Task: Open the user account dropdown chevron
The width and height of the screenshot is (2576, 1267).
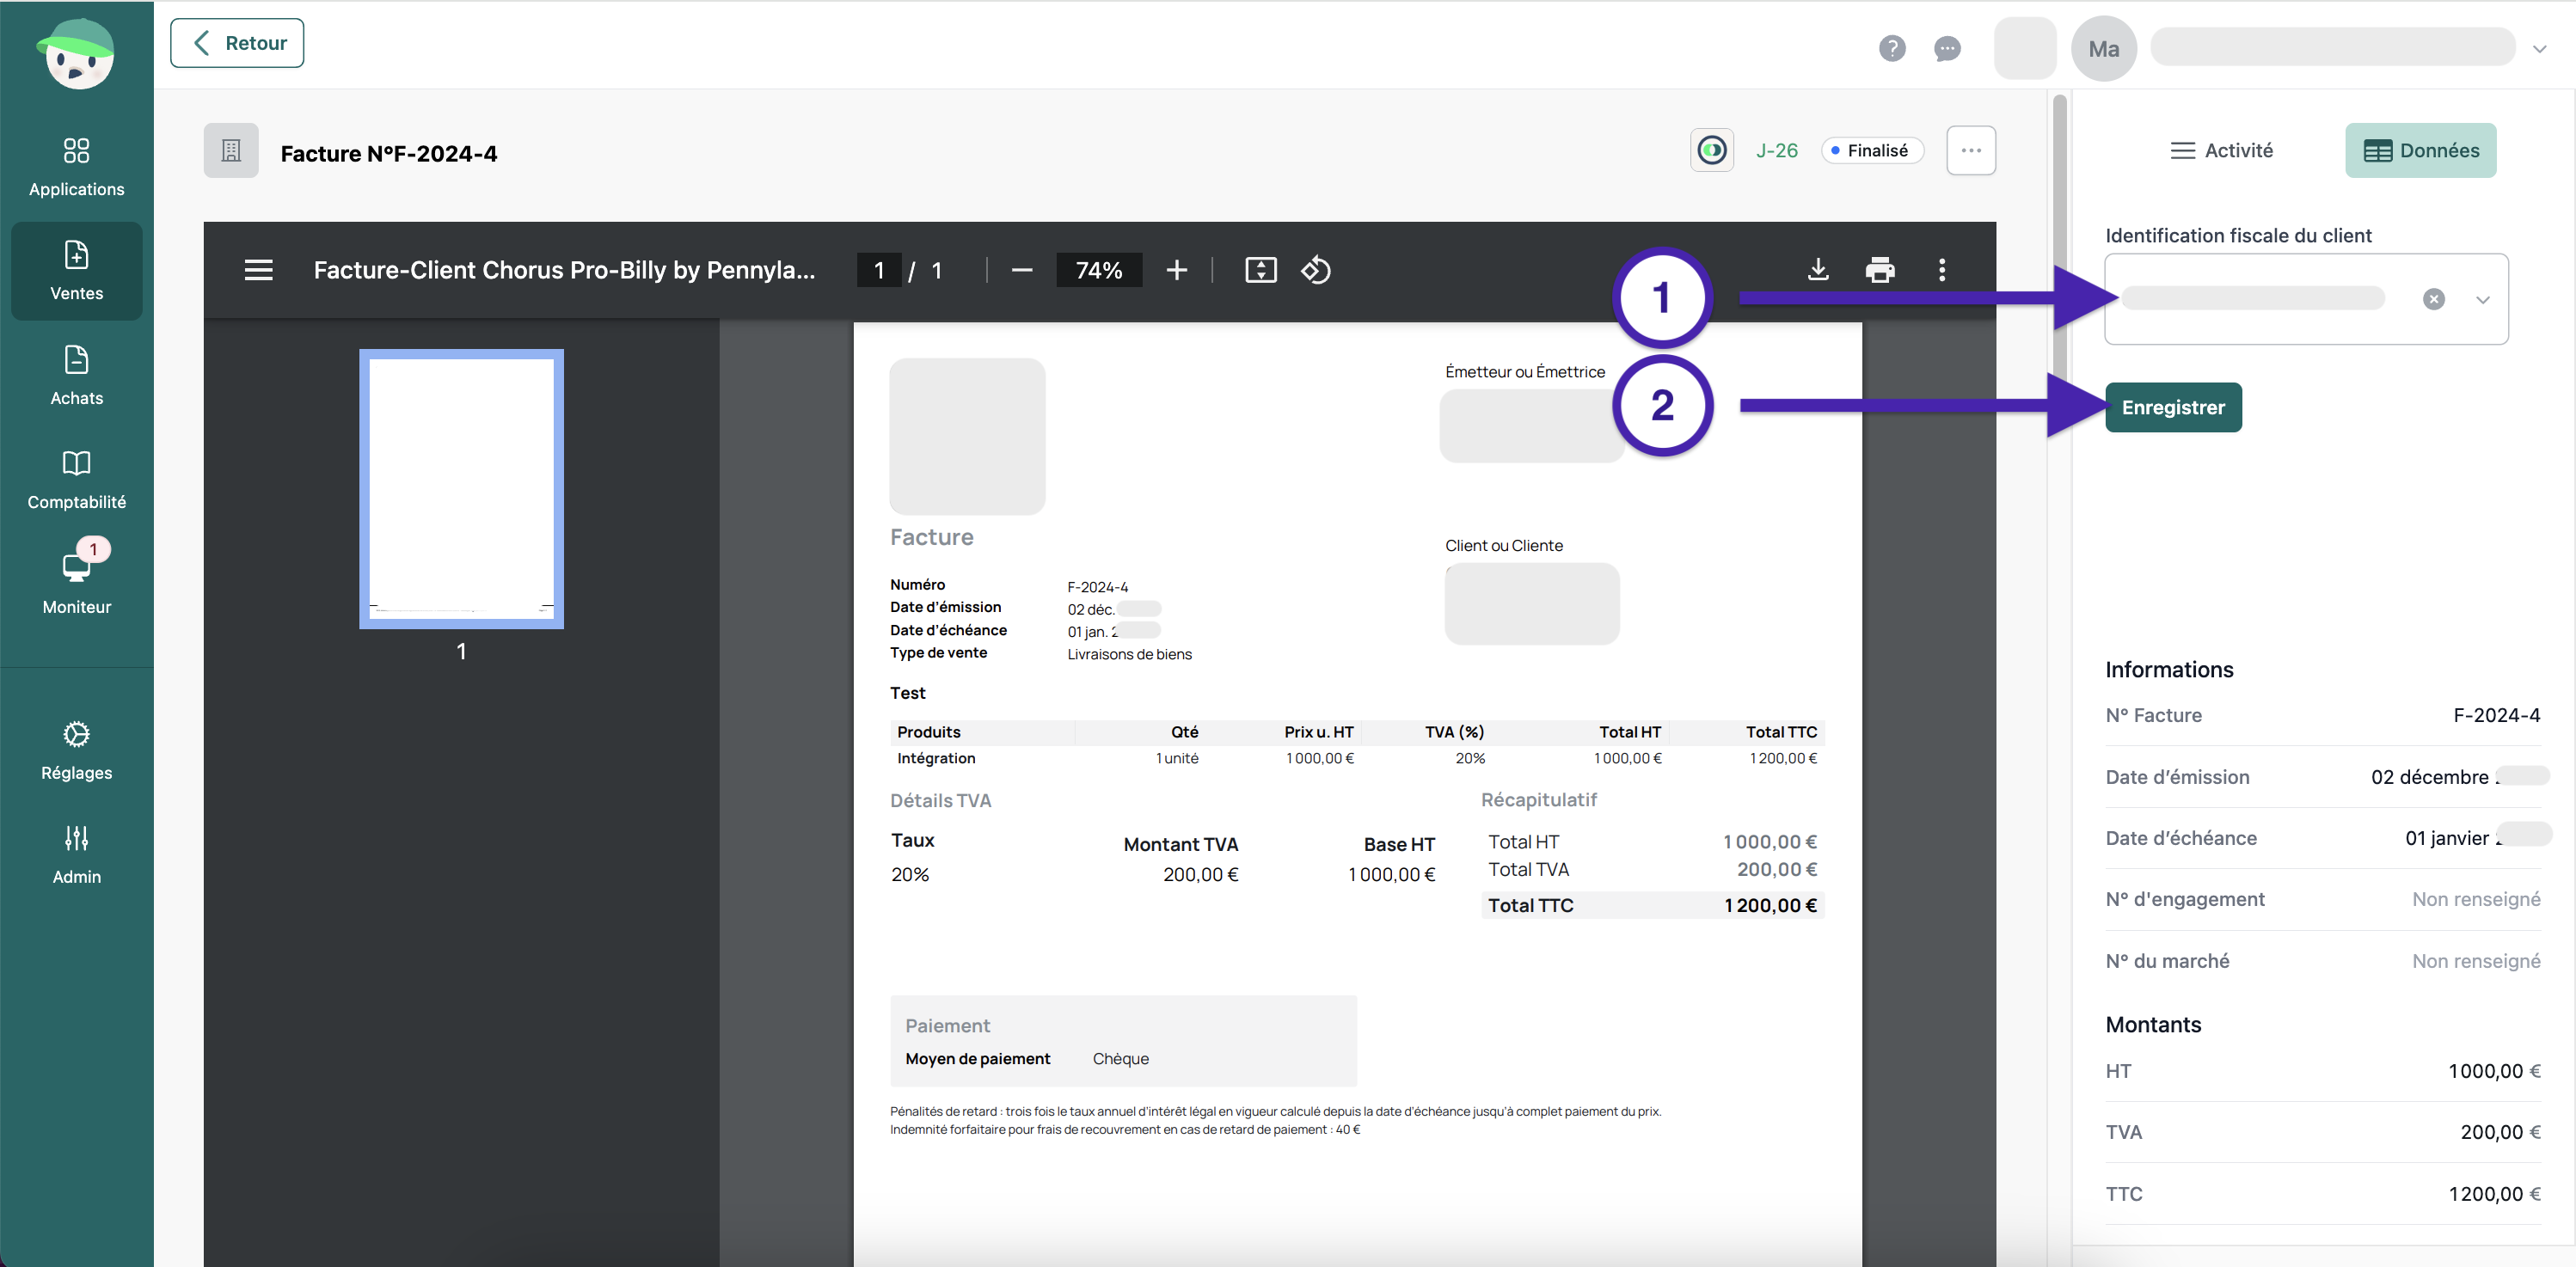Action: [x=2539, y=48]
